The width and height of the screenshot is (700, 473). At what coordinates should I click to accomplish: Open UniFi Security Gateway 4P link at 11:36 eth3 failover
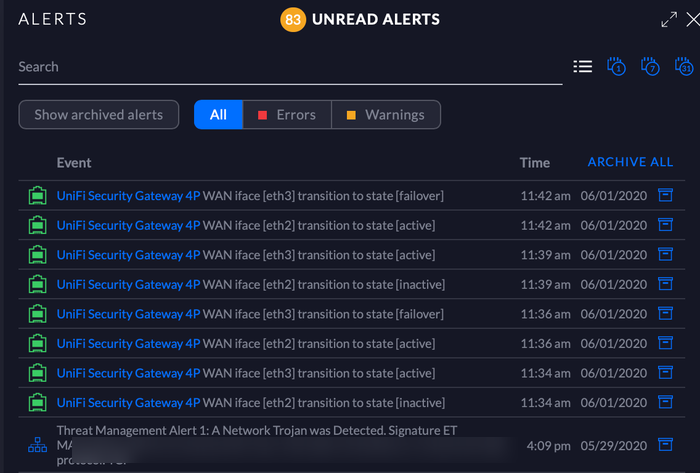tap(129, 314)
